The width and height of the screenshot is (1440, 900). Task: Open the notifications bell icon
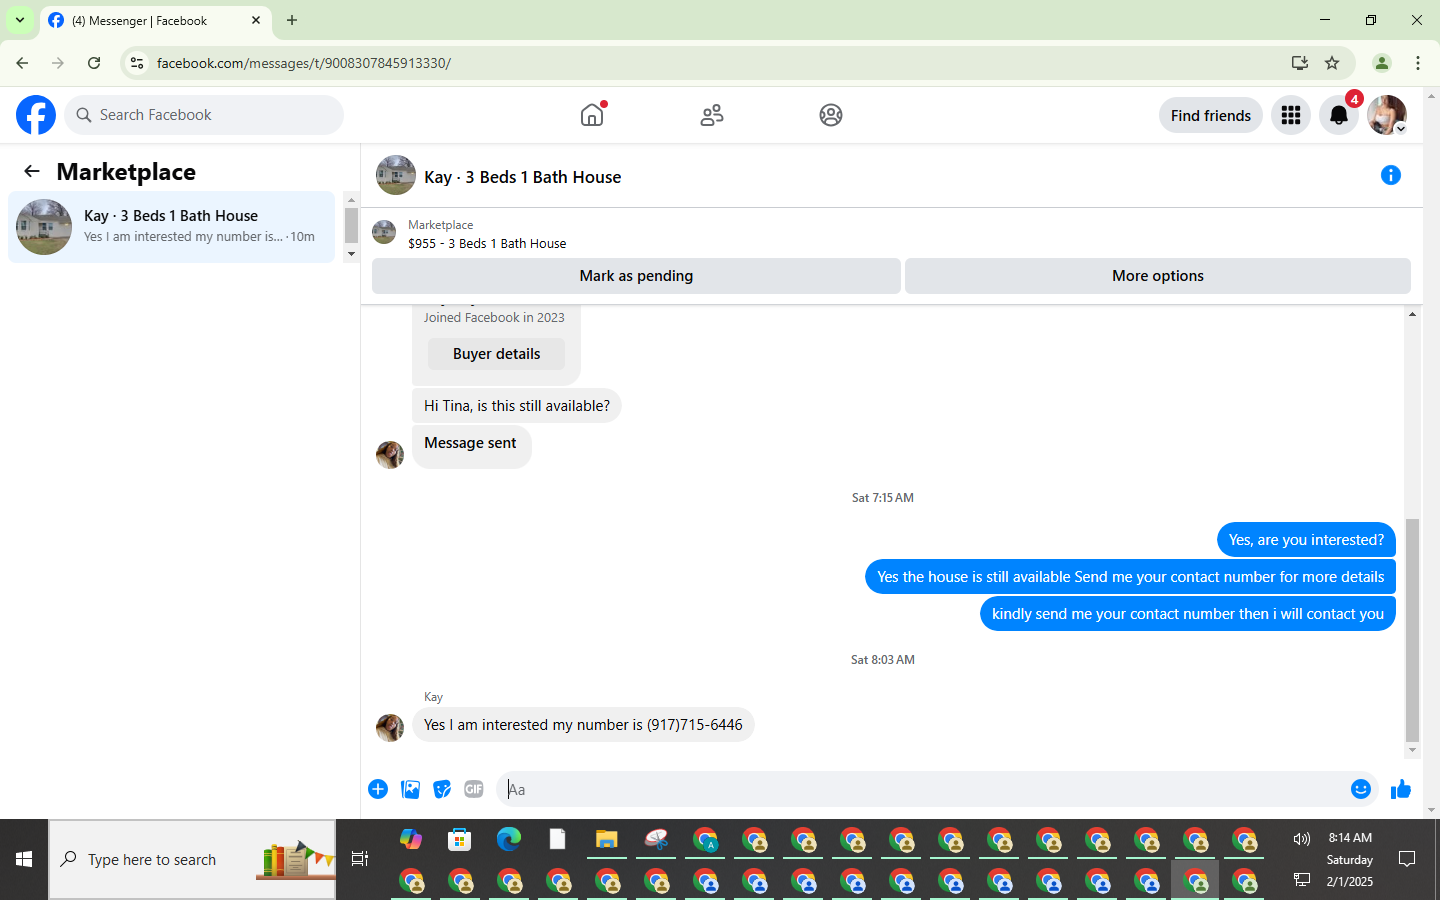click(x=1339, y=115)
